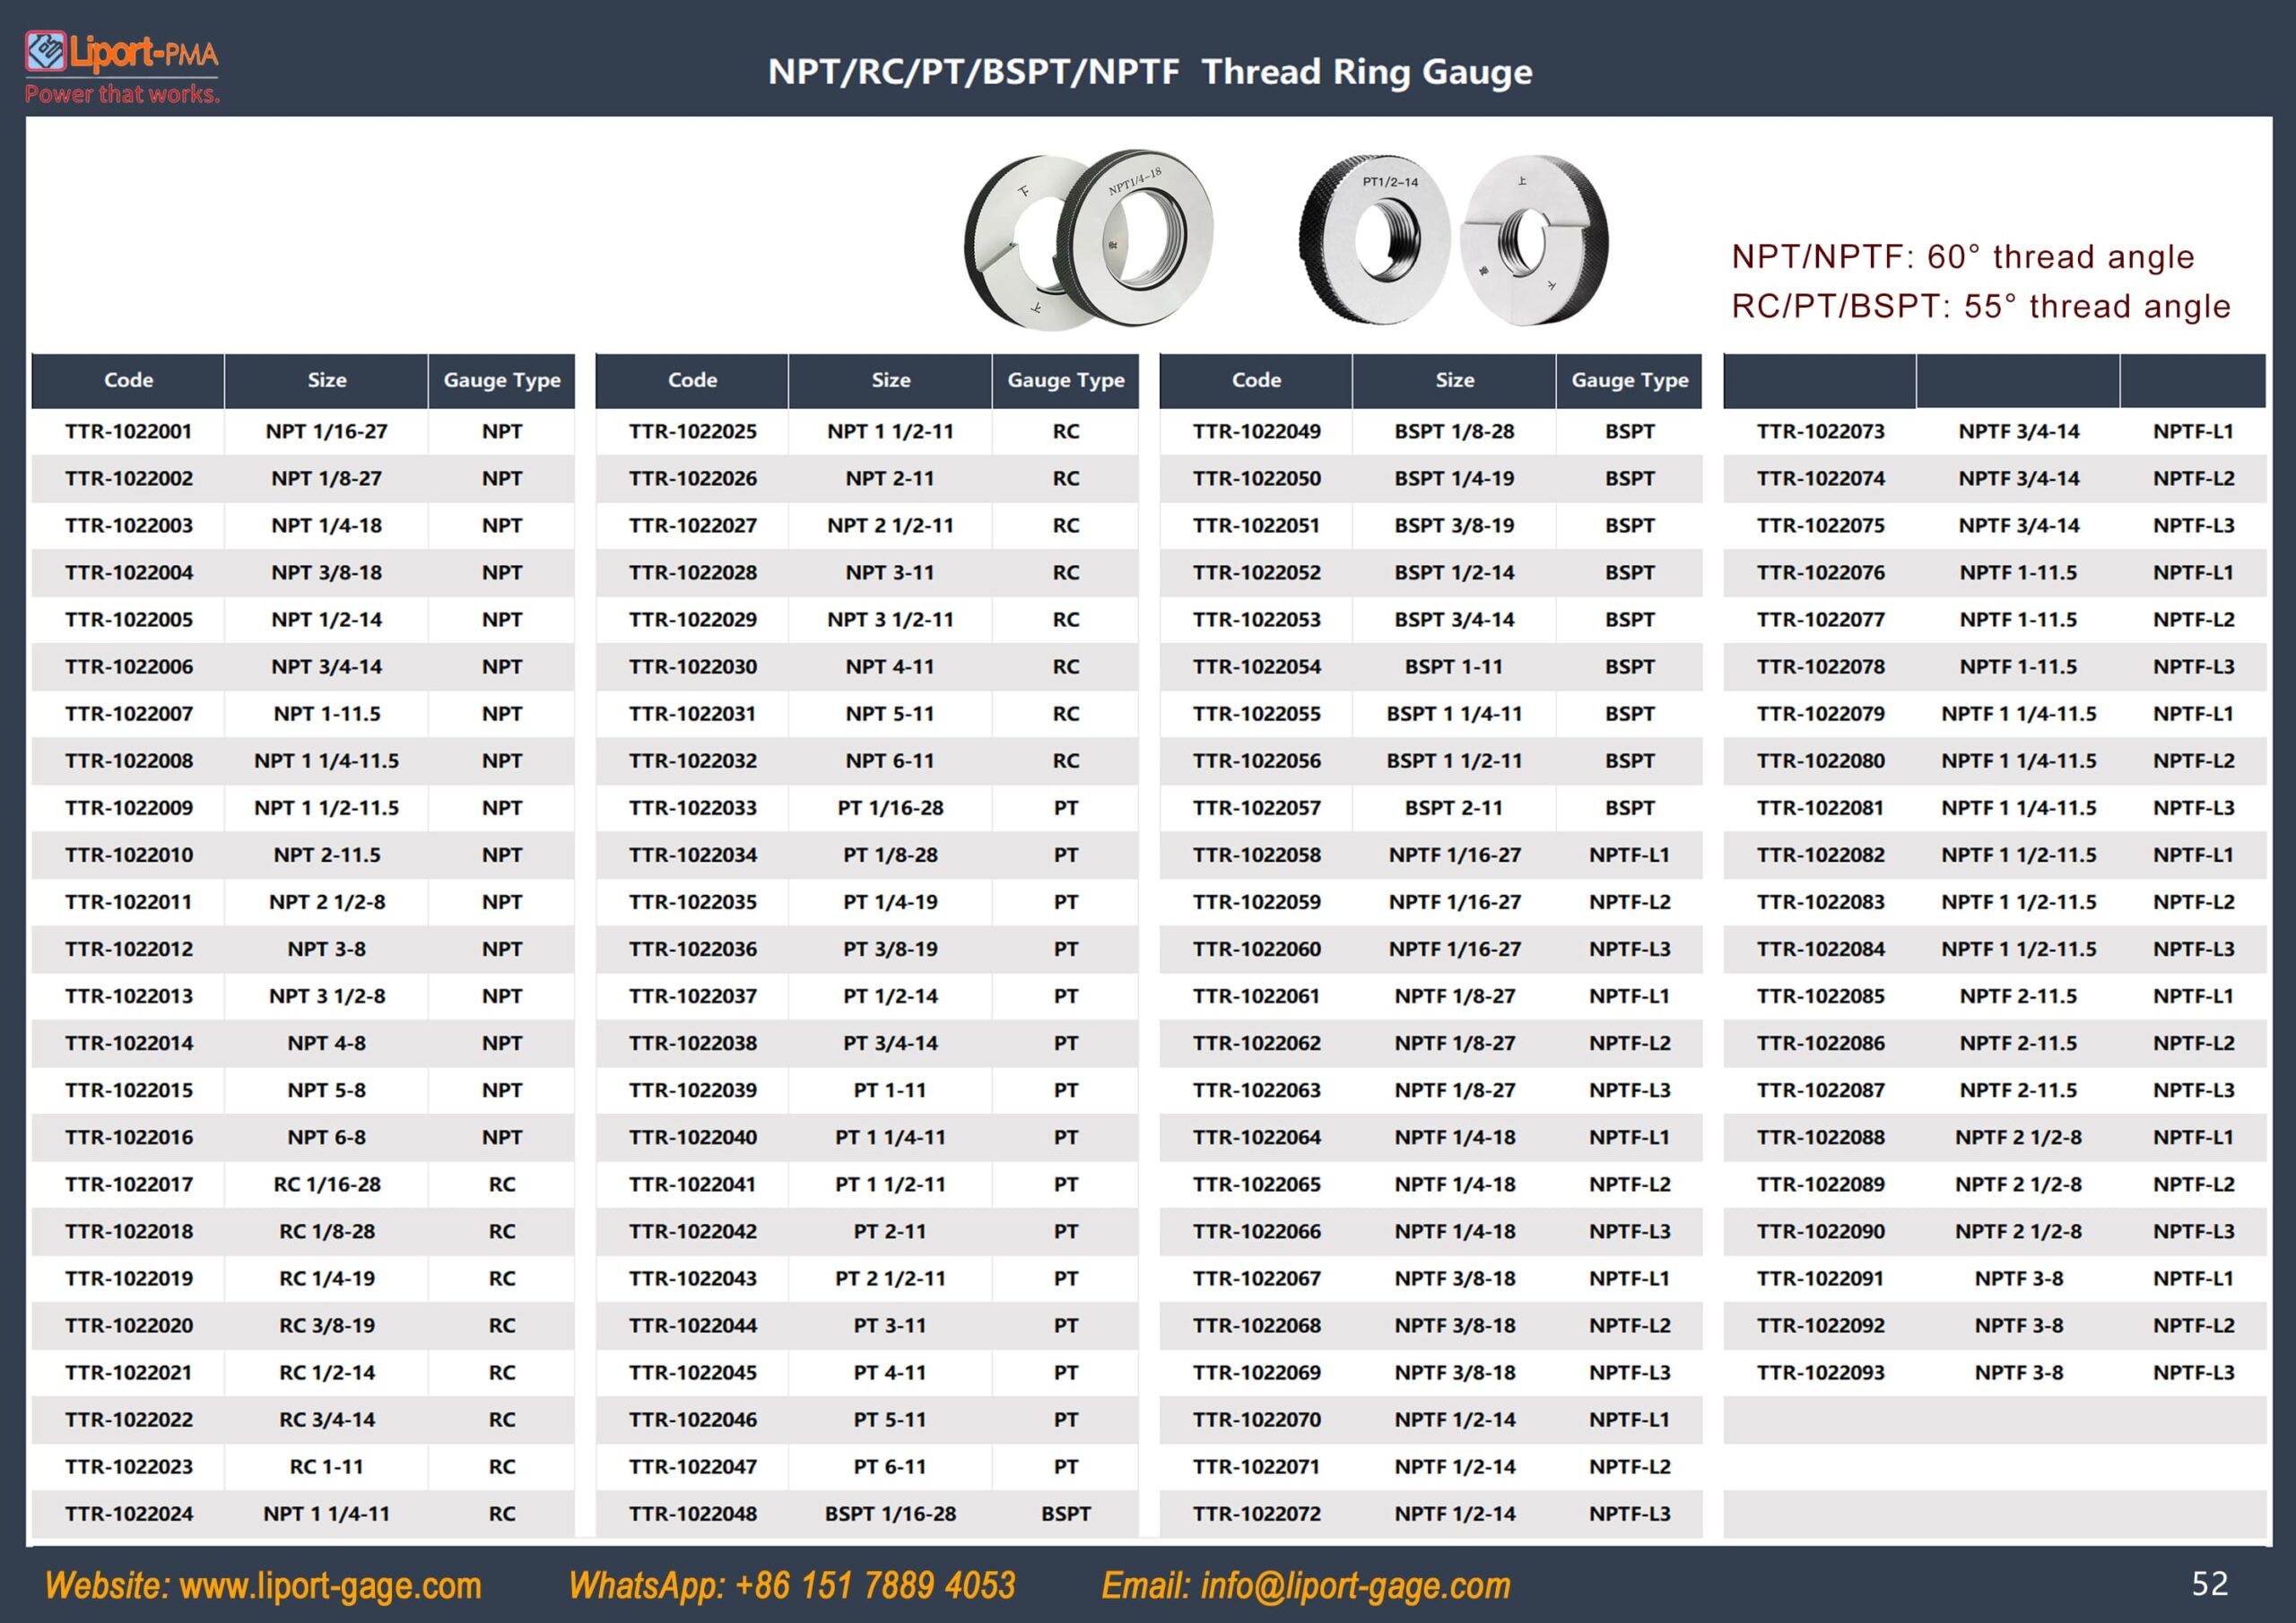Select size cell 'BSPT 3/8-19'
This screenshot has height=1623, width=2296.
coord(1454,525)
